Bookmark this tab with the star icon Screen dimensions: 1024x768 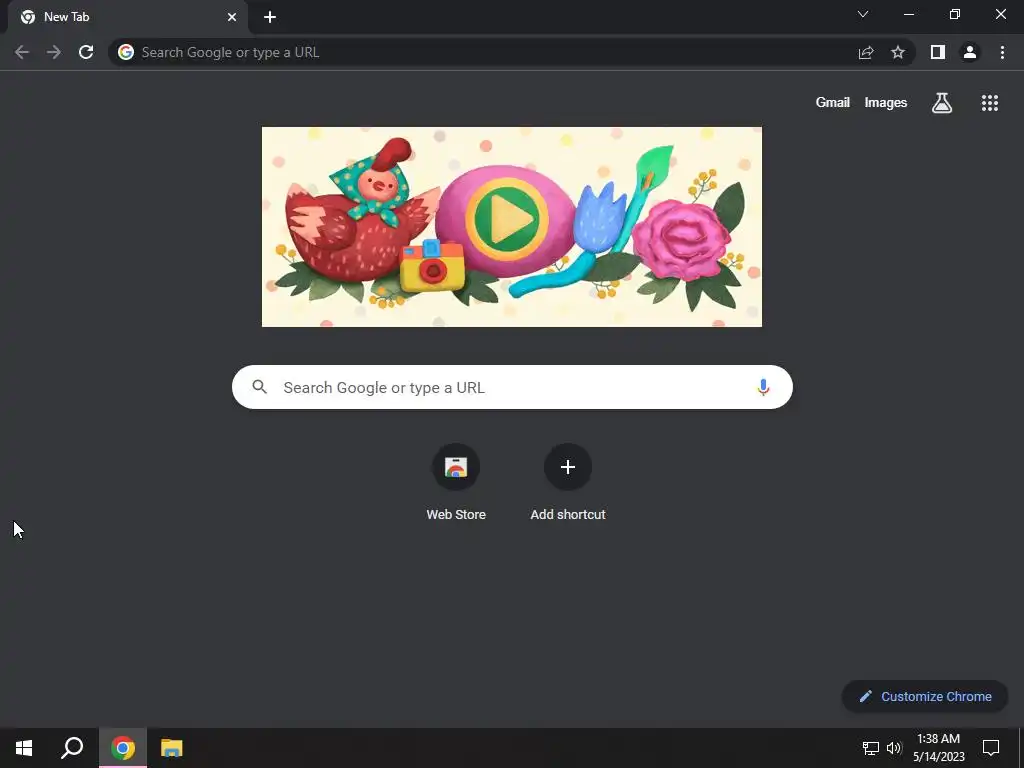tap(898, 52)
